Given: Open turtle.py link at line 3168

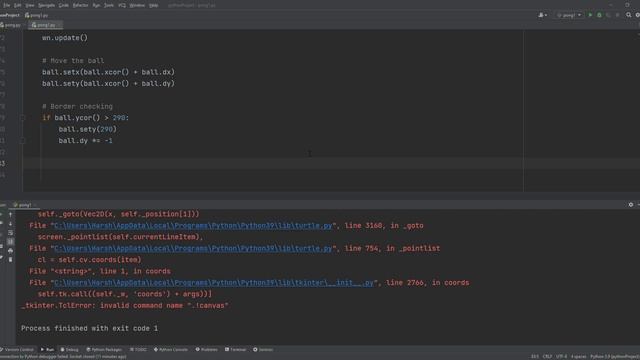Looking at the screenshot, I should coord(193,226).
